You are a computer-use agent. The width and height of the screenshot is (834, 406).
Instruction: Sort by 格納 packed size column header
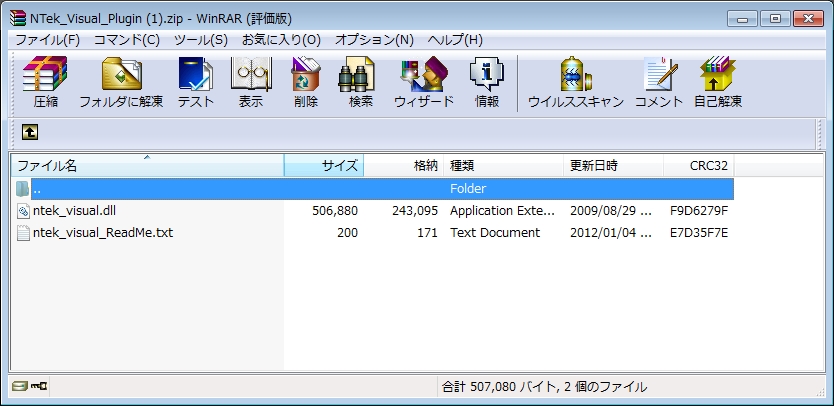point(404,165)
